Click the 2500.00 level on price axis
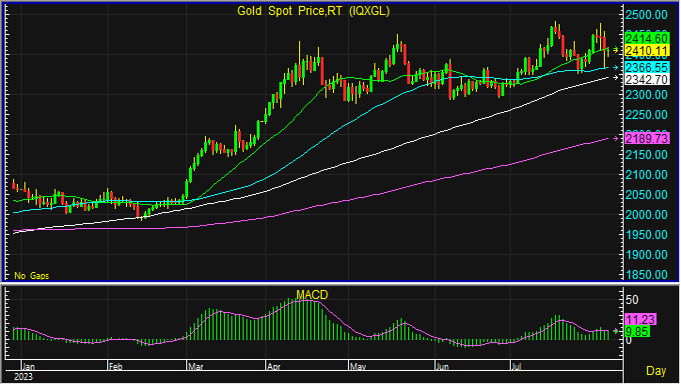This screenshot has height=385, width=681. (647, 15)
